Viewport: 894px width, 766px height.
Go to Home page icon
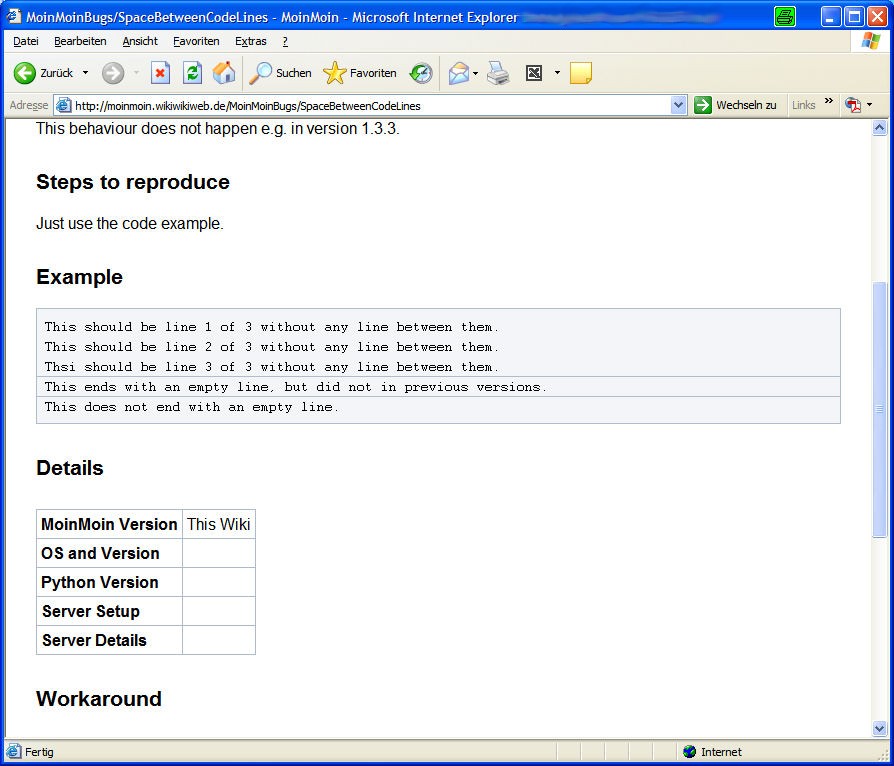coord(224,73)
